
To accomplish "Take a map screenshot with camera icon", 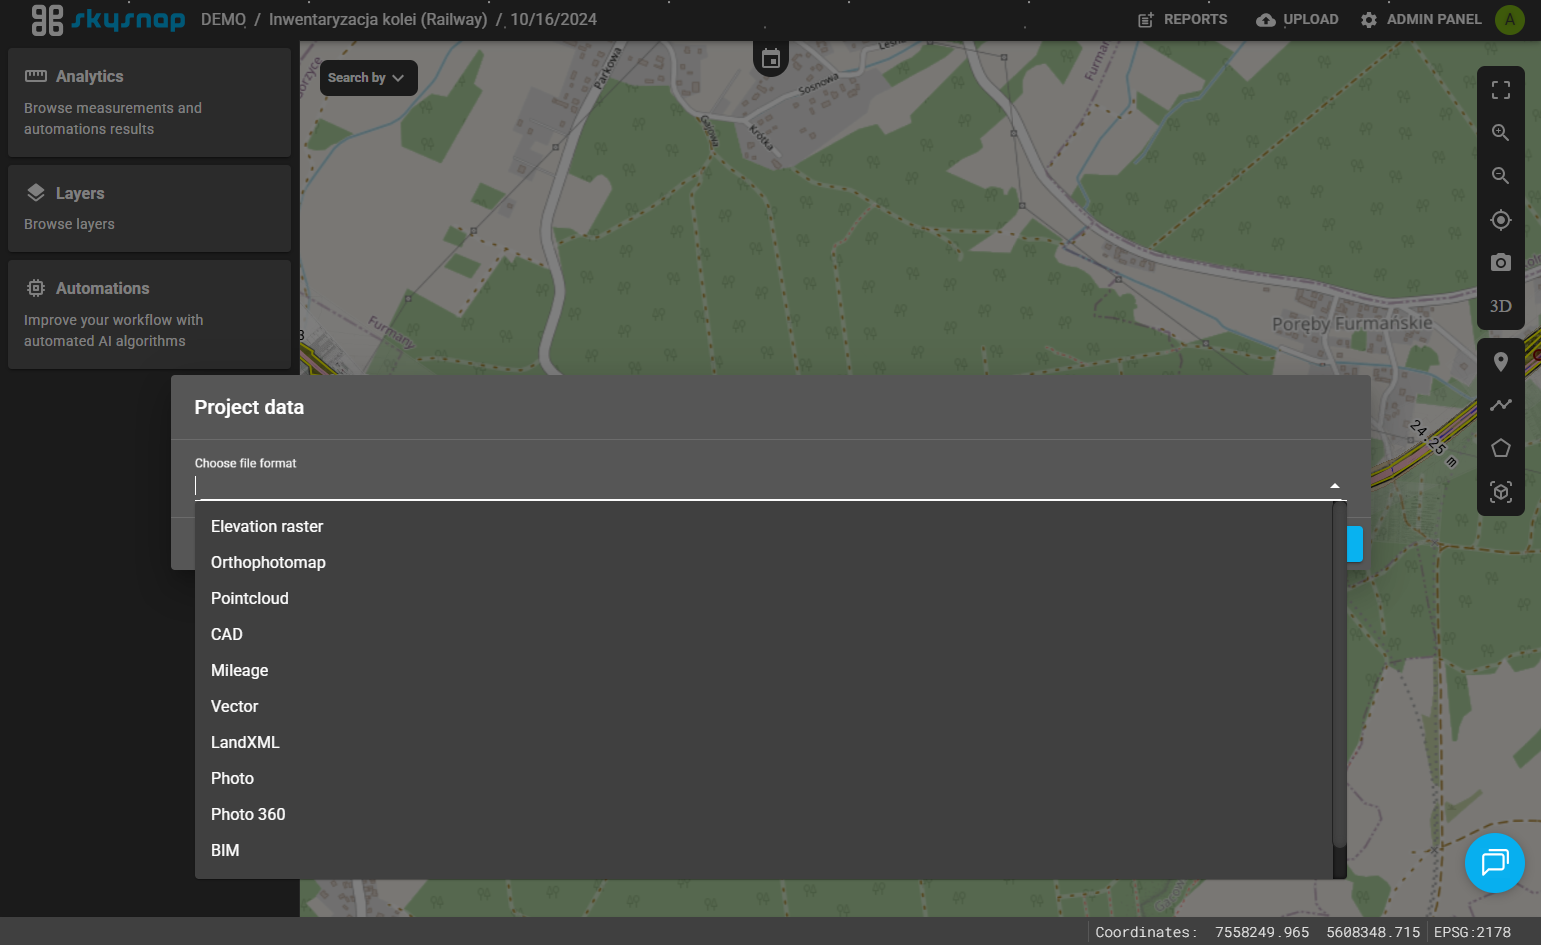I will point(1501,263).
